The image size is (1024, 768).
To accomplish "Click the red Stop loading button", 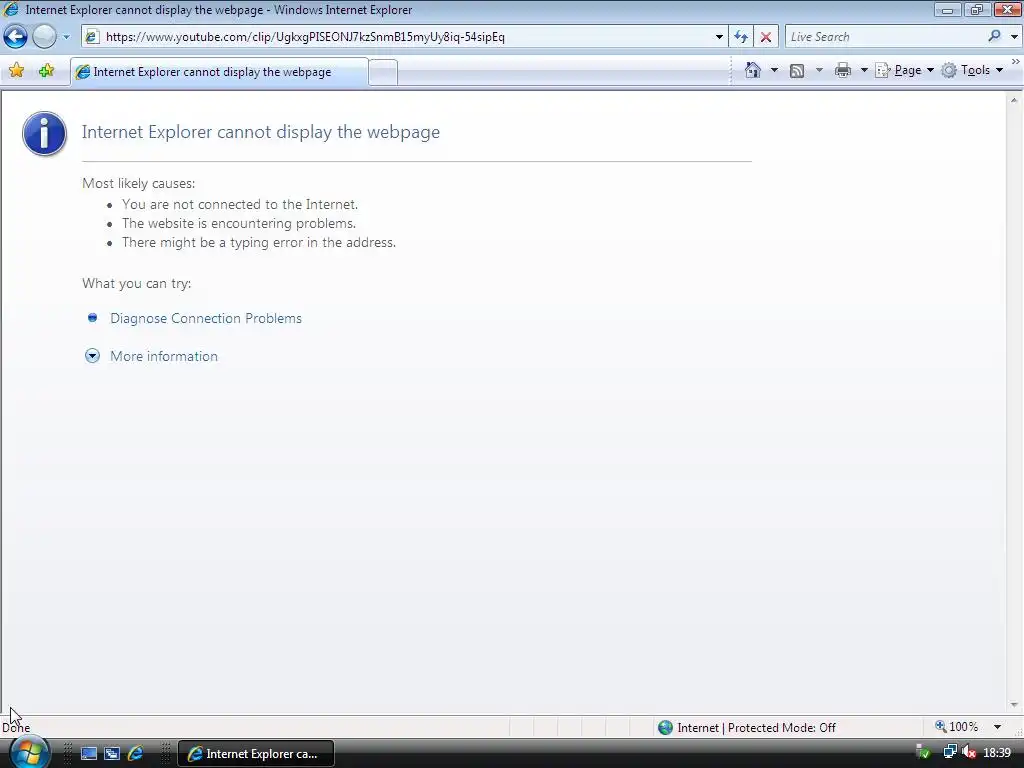I will click(x=765, y=37).
